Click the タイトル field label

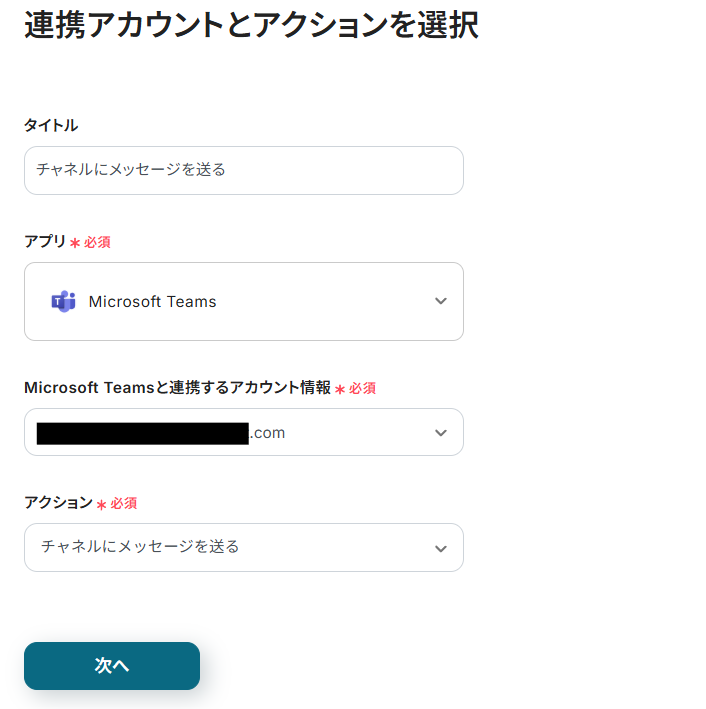coord(51,125)
